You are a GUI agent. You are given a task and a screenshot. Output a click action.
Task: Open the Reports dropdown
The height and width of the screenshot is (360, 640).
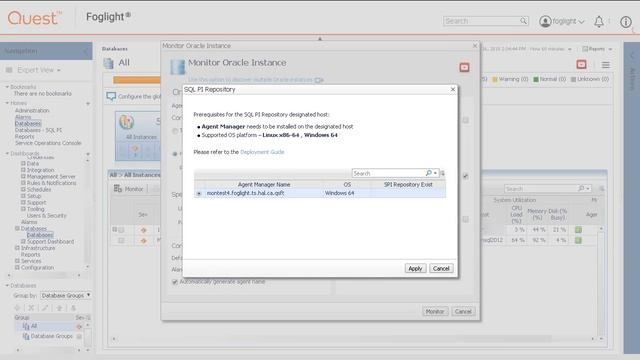[x=597, y=49]
